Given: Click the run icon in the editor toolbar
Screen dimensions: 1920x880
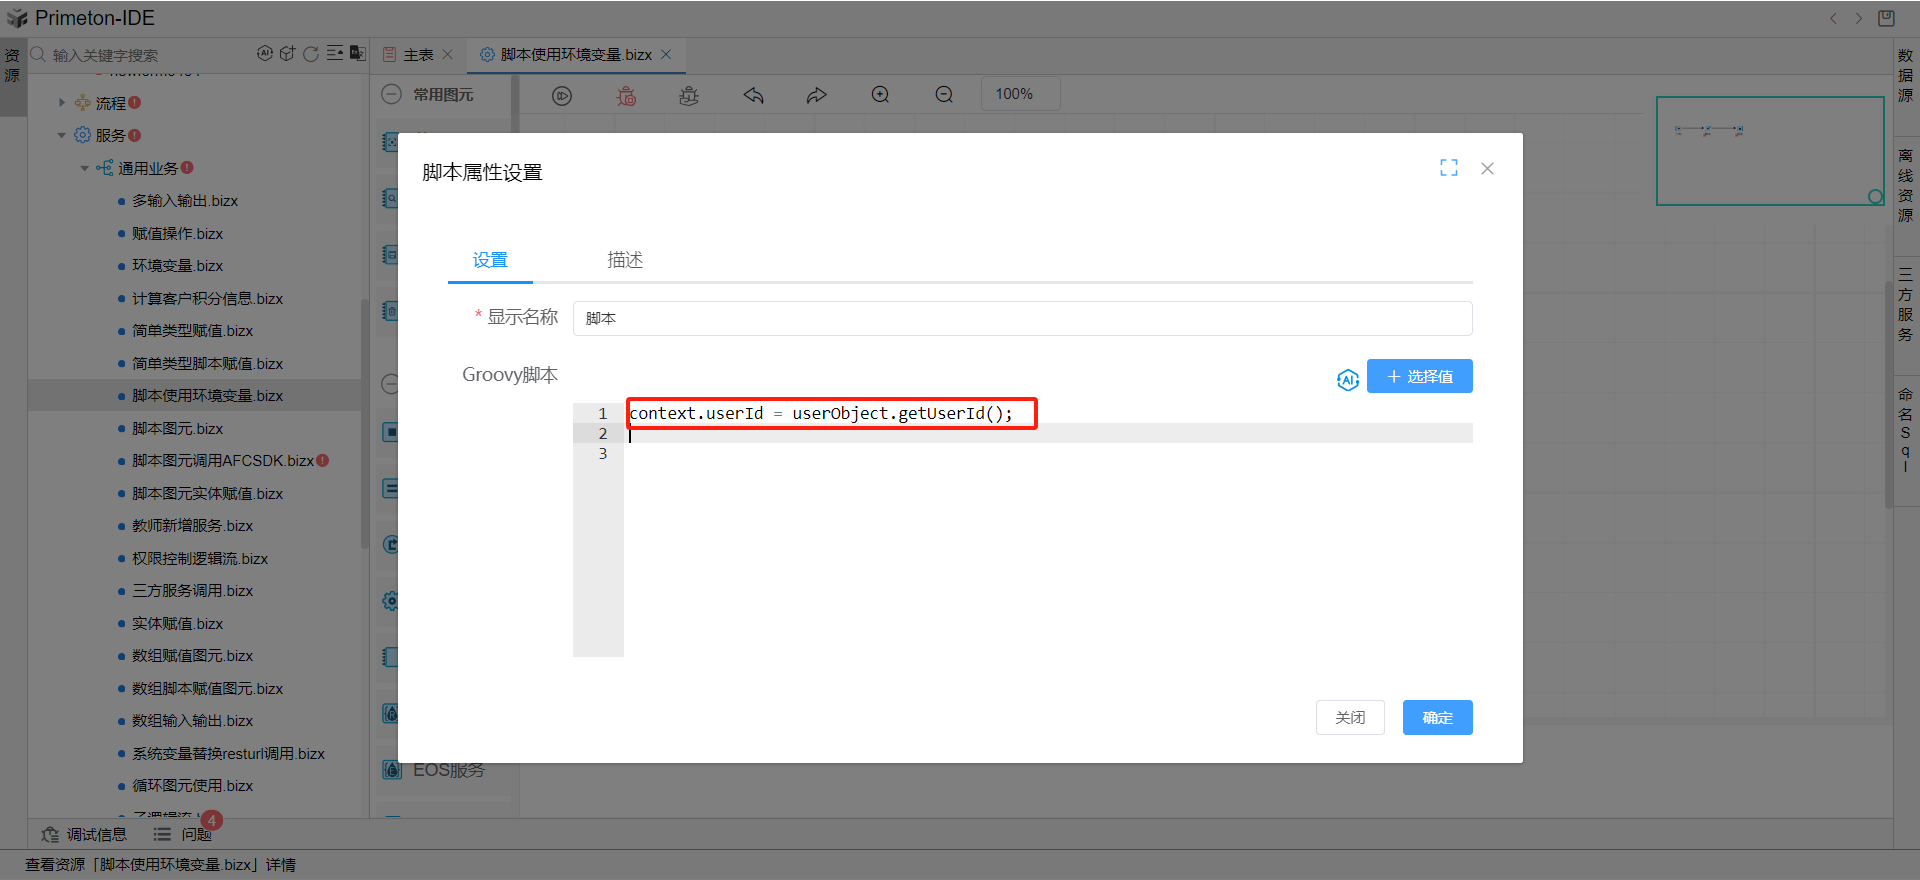Looking at the screenshot, I should point(562,95).
